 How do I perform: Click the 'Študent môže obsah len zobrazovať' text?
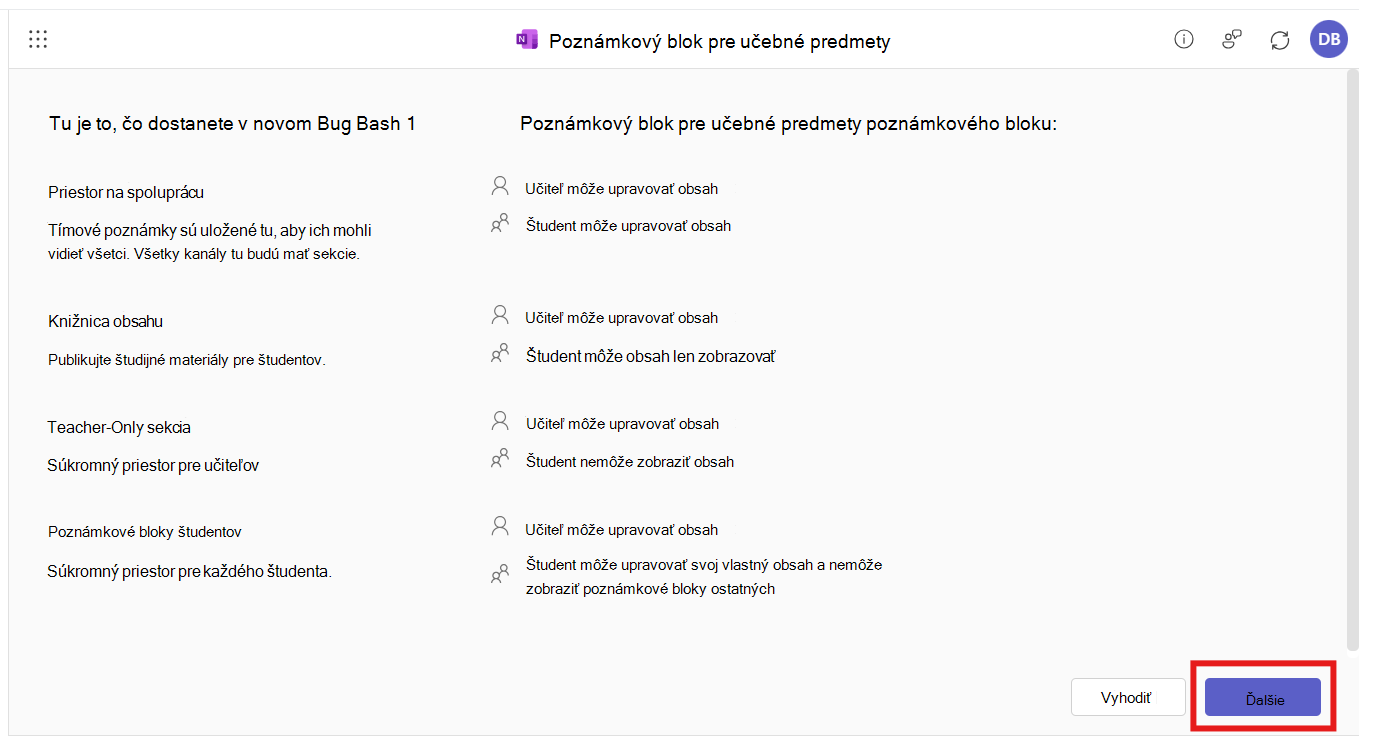[x=650, y=356]
